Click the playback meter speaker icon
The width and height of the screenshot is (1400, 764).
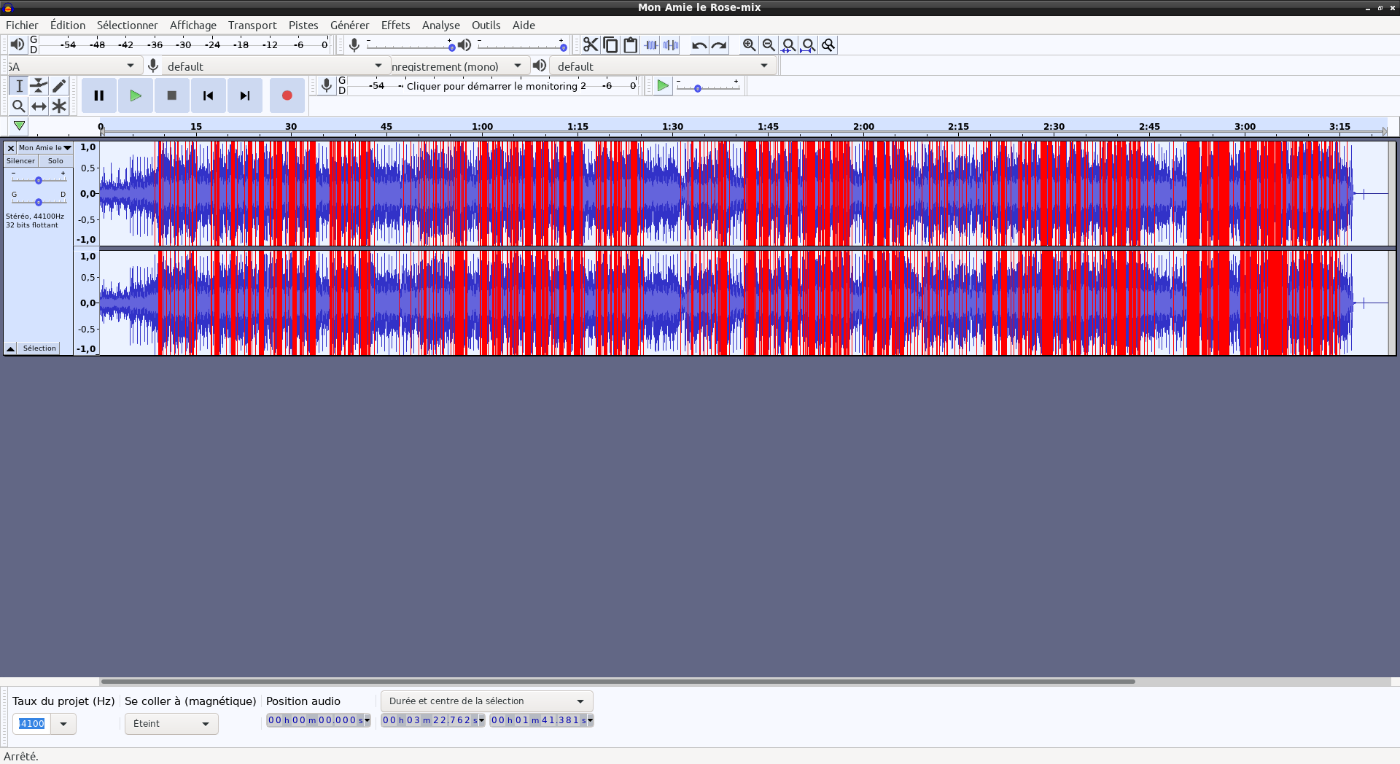coord(17,45)
